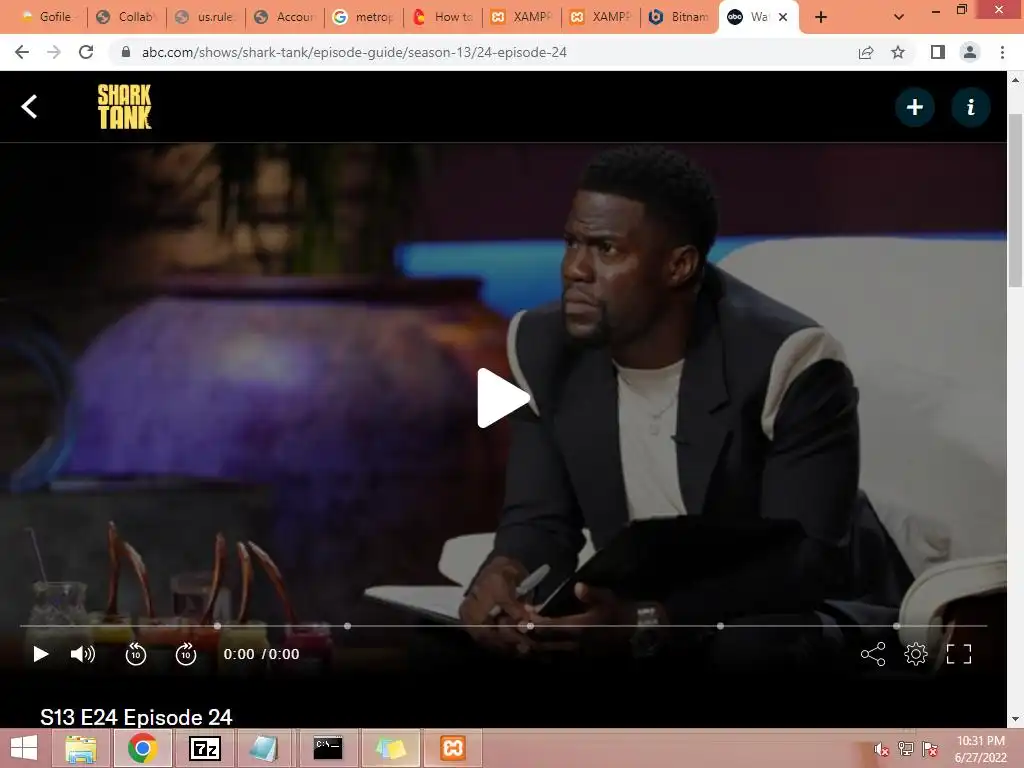
Task: Click the S13 E24 Episode 24 title
Action: [x=136, y=717]
